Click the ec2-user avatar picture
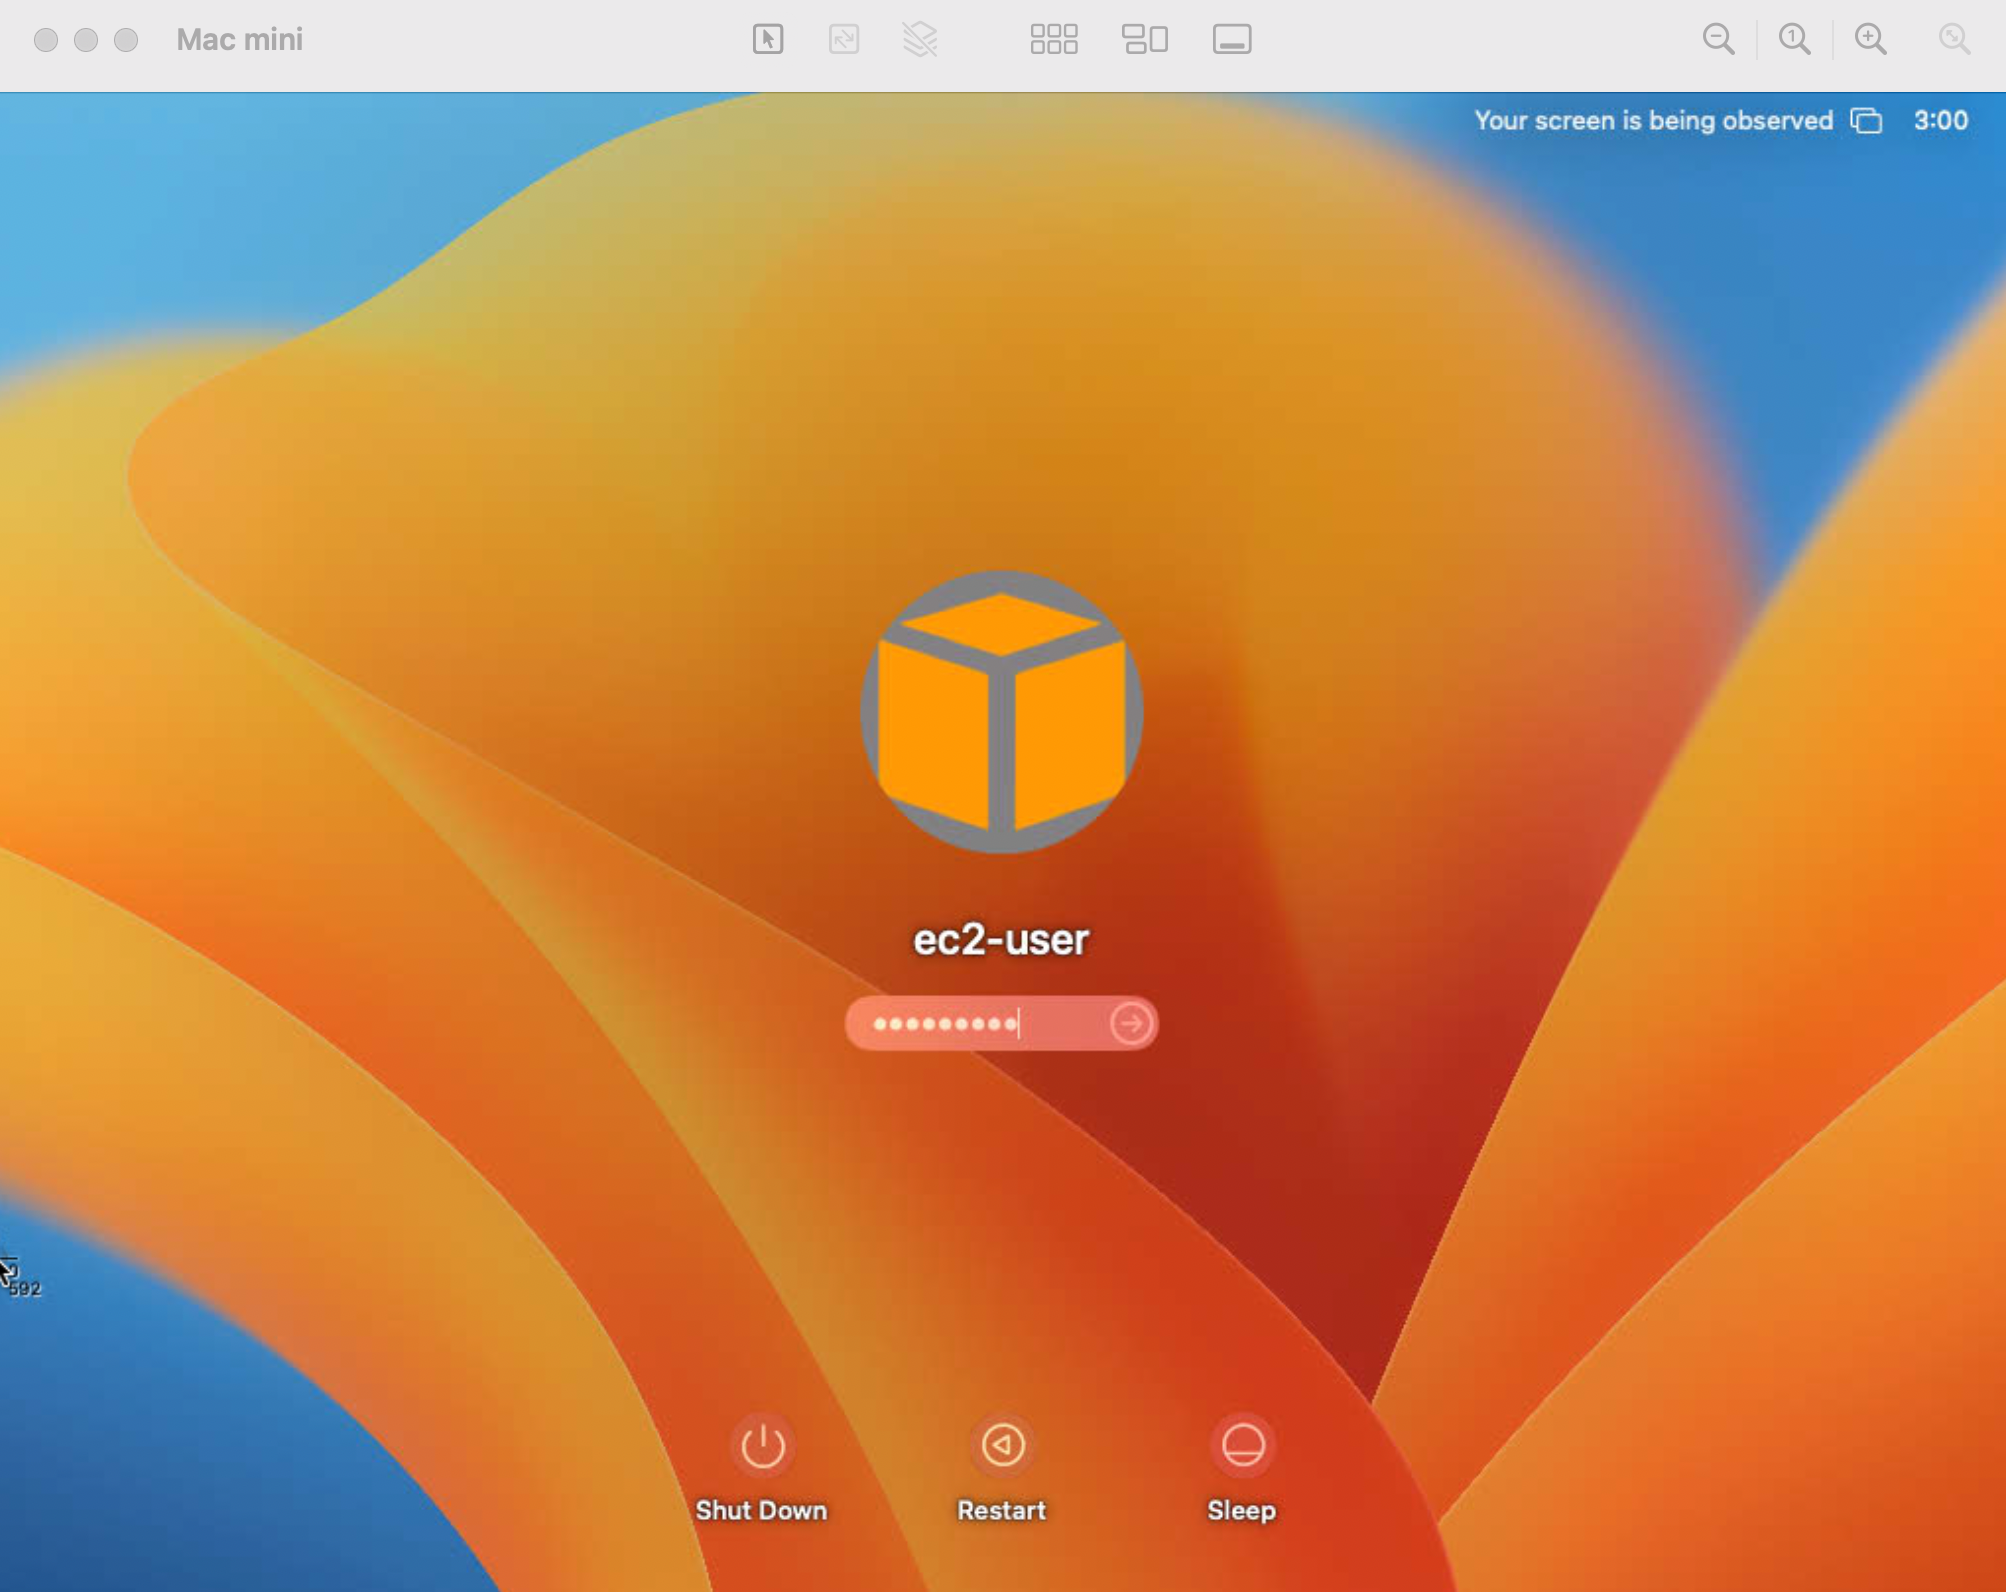Viewport: 2006px width, 1592px height. (x=1001, y=712)
